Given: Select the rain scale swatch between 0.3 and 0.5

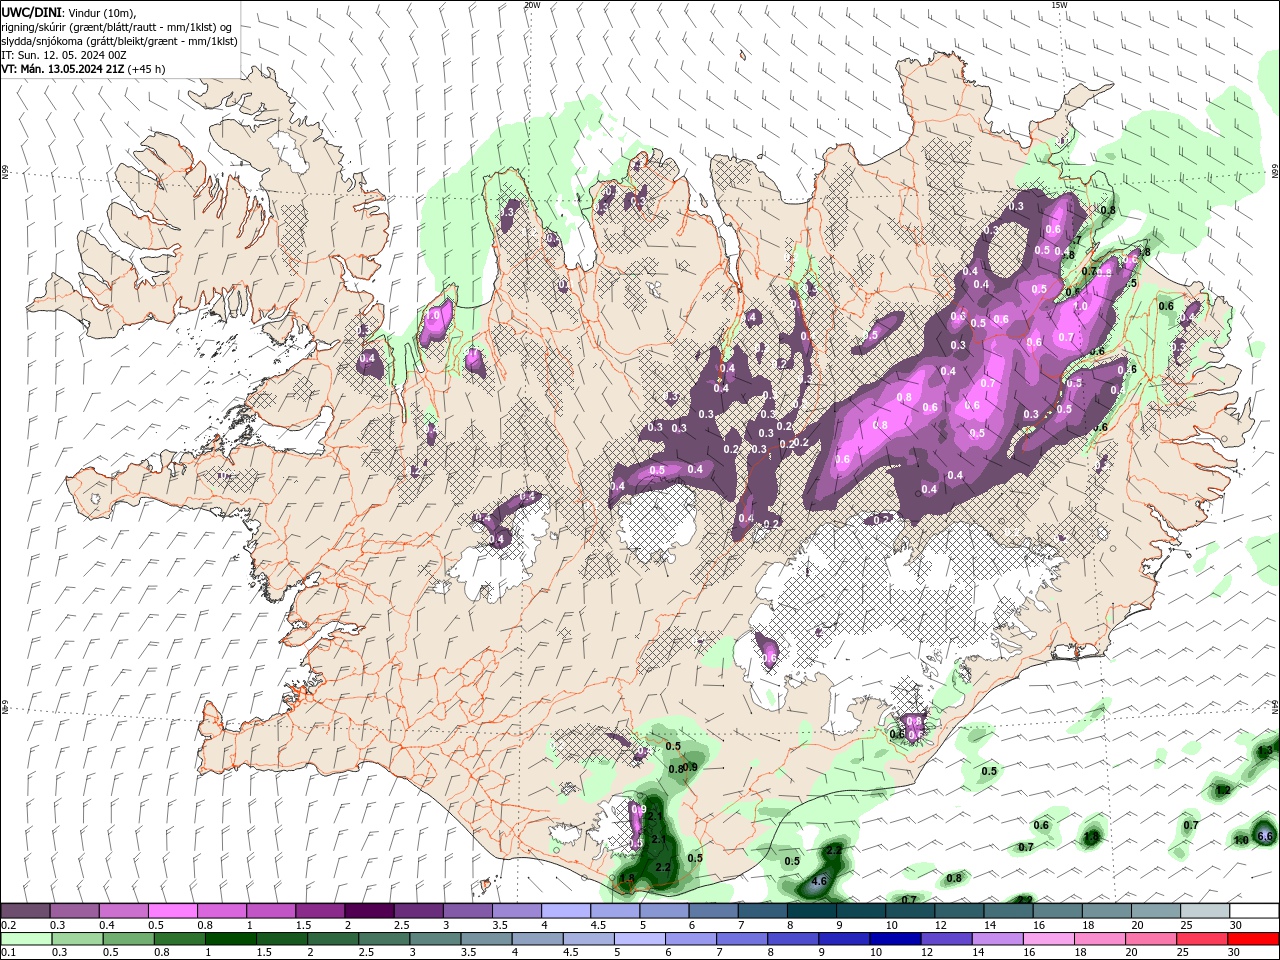Looking at the screenshot, I should [77, 938].
